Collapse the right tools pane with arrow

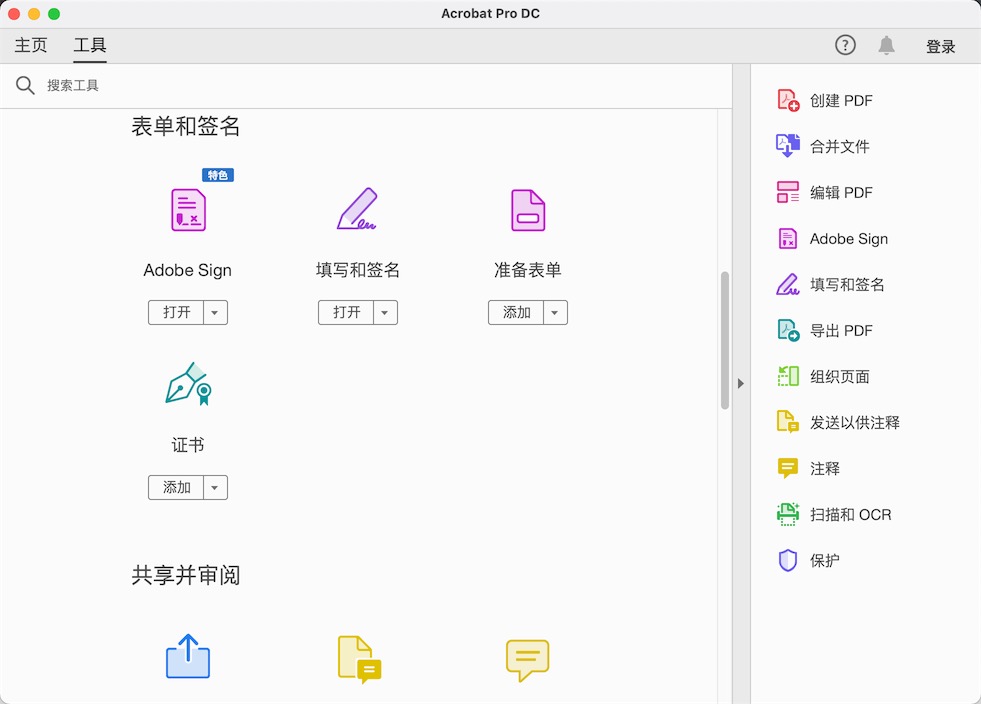741,384
